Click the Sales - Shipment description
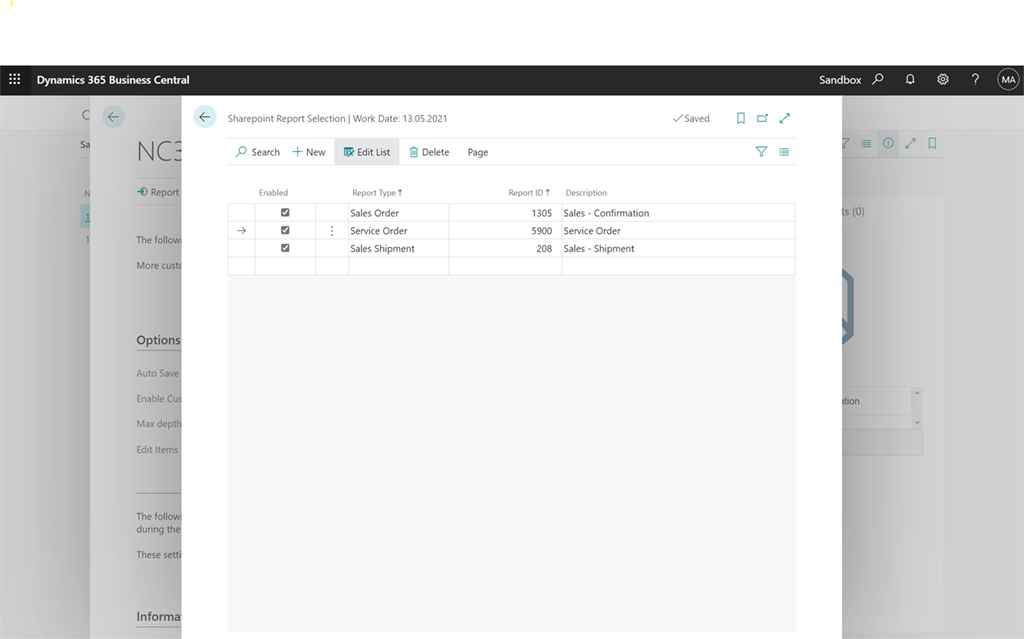The image size is (1024, 639). pos(599,248)
